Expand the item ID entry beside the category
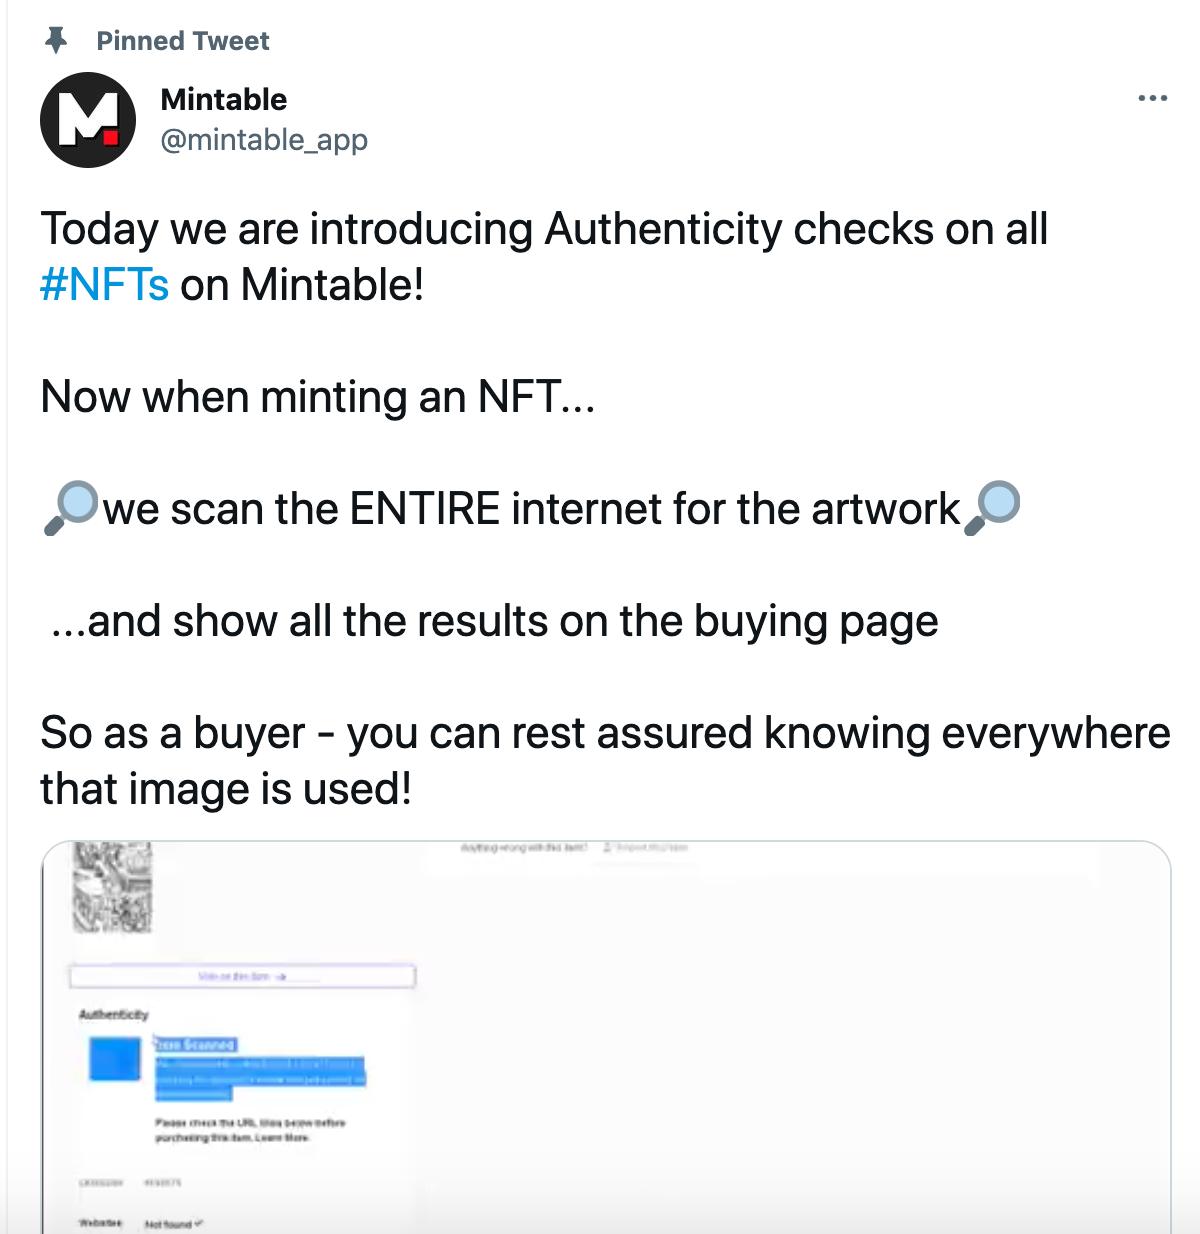The height and width of the screenshot is (1234, 1200). point(164,1183)
